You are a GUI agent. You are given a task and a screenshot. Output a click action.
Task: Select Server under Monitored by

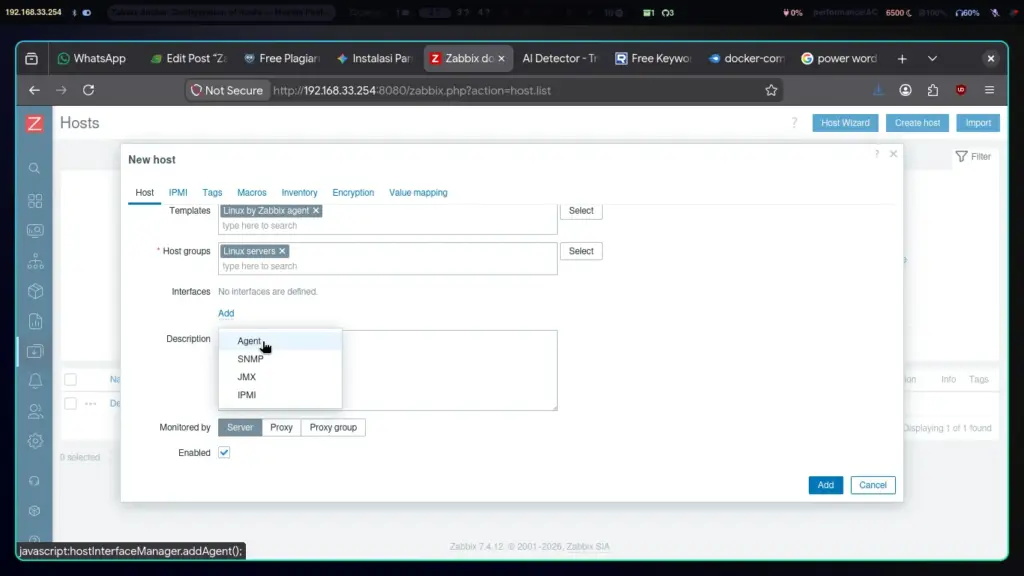click(x=240, y=428)
